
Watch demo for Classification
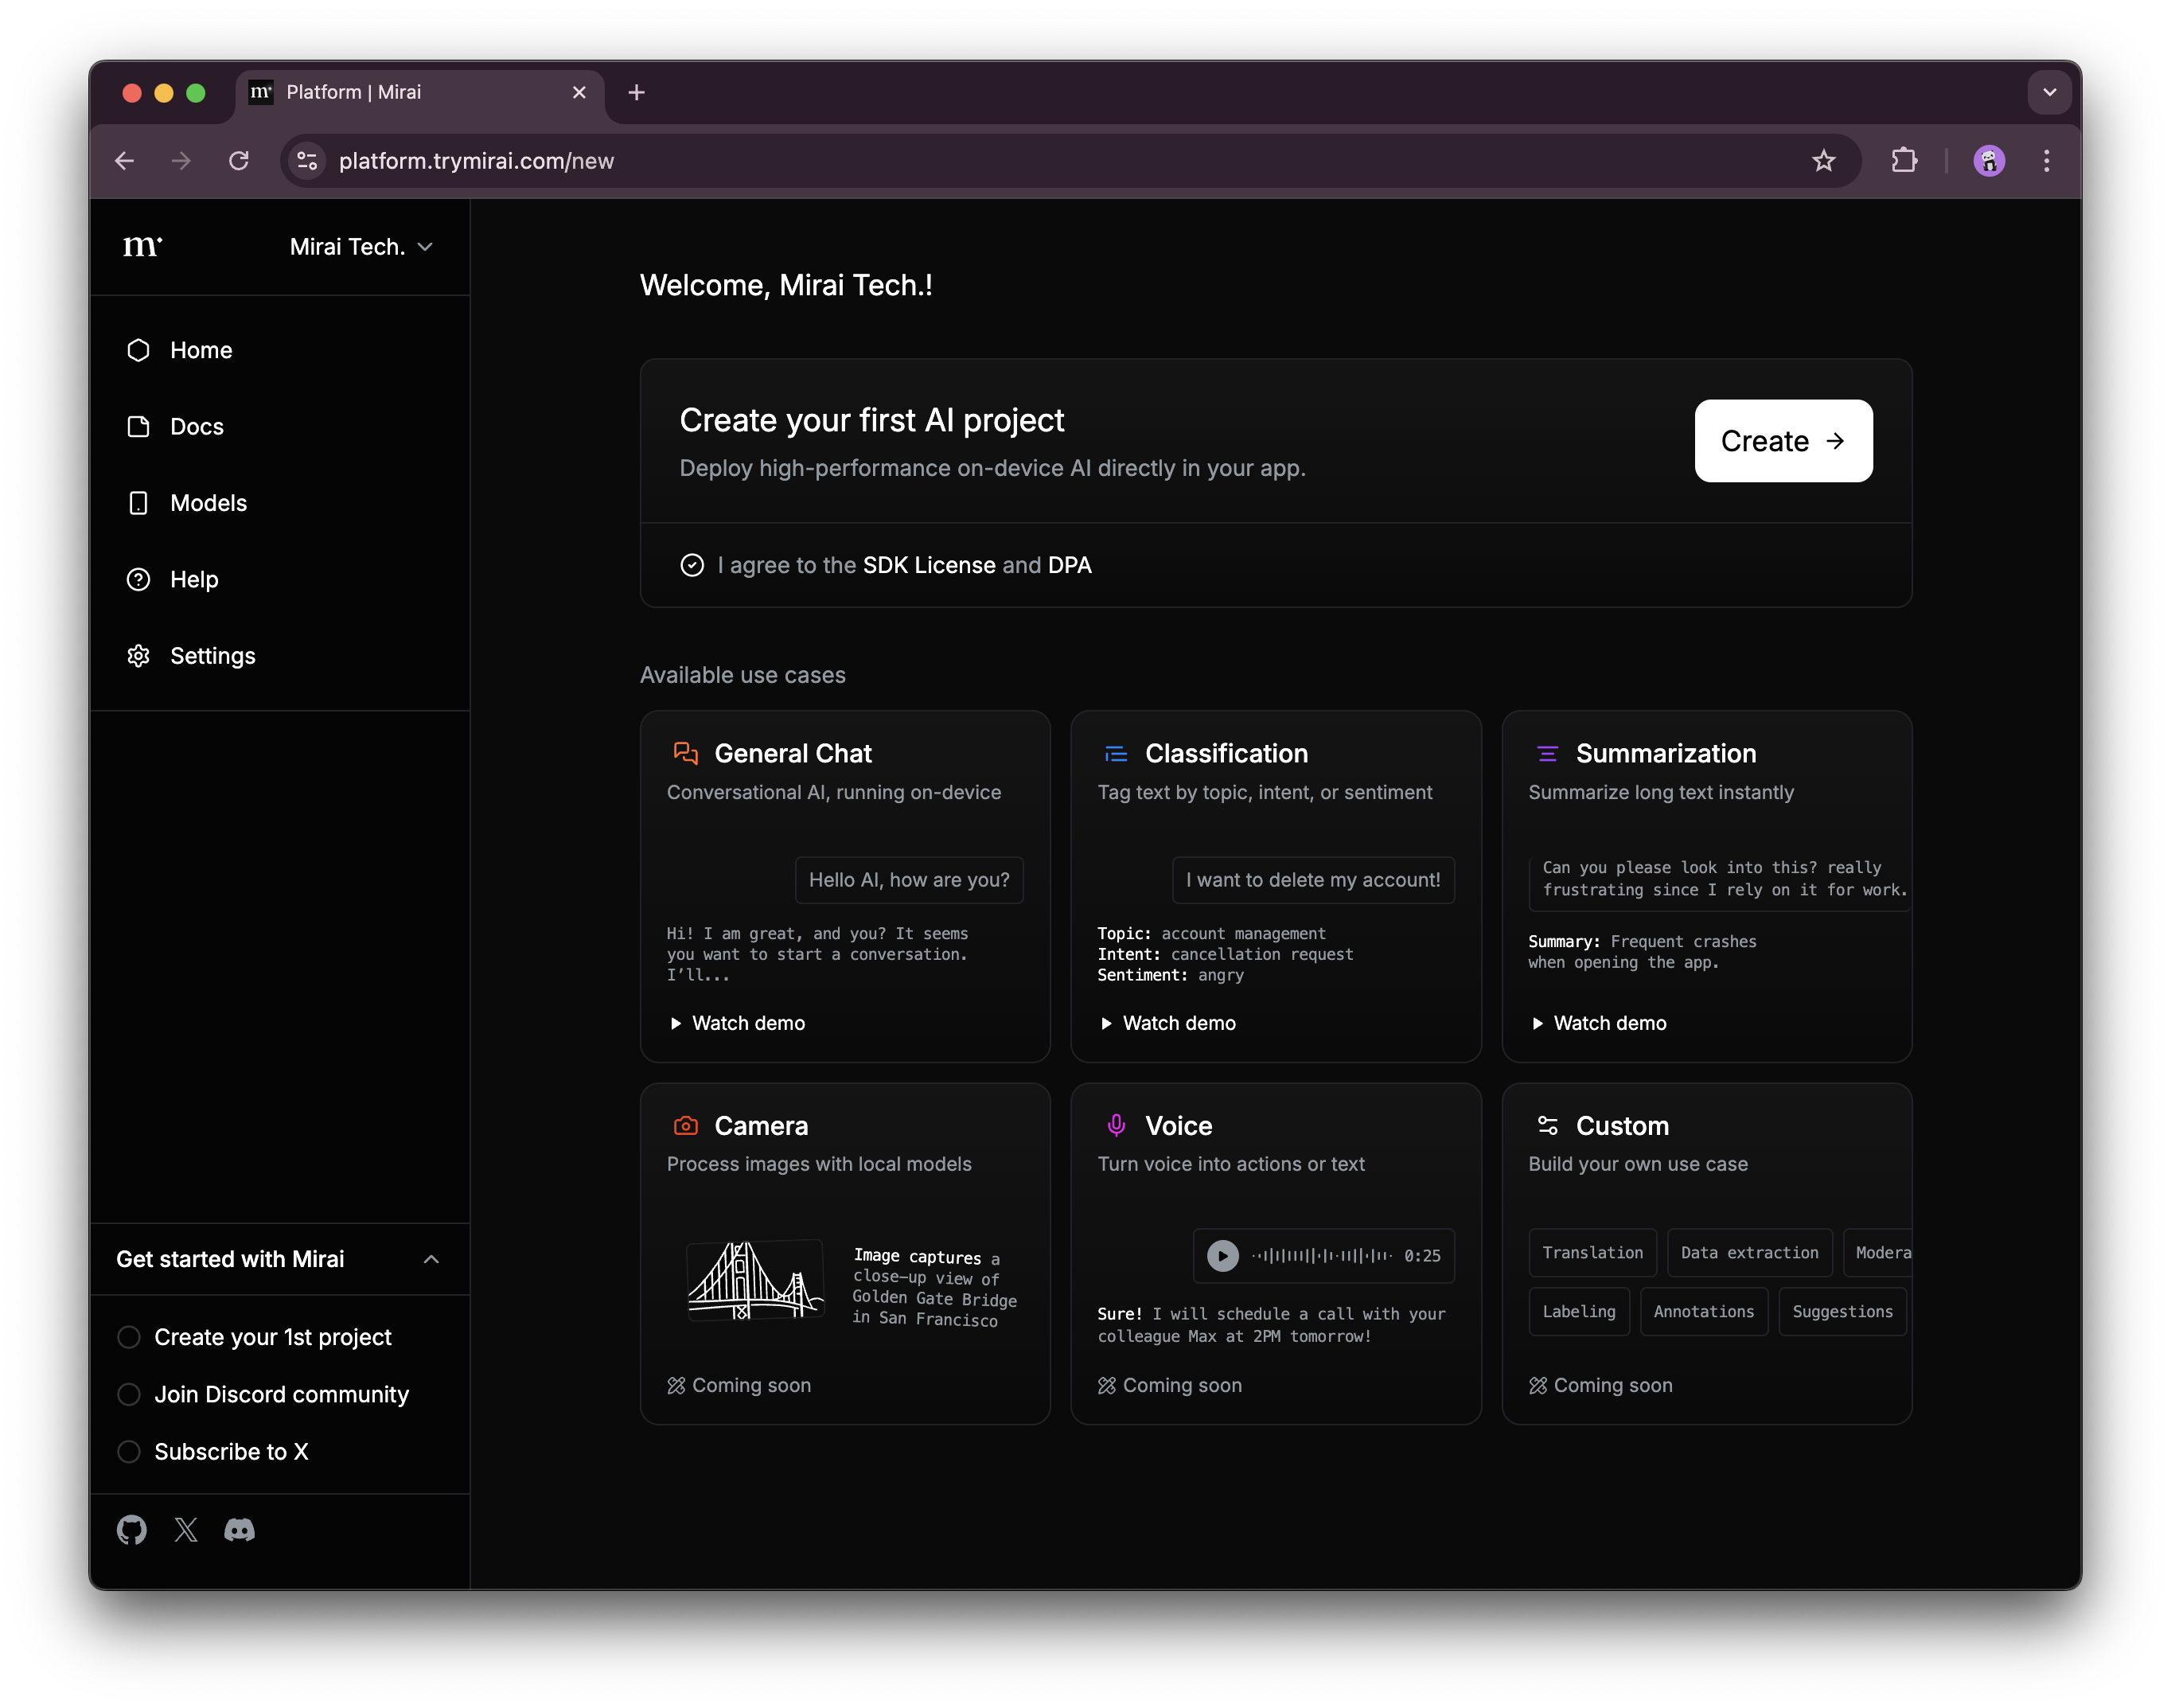[1167, 1023]
